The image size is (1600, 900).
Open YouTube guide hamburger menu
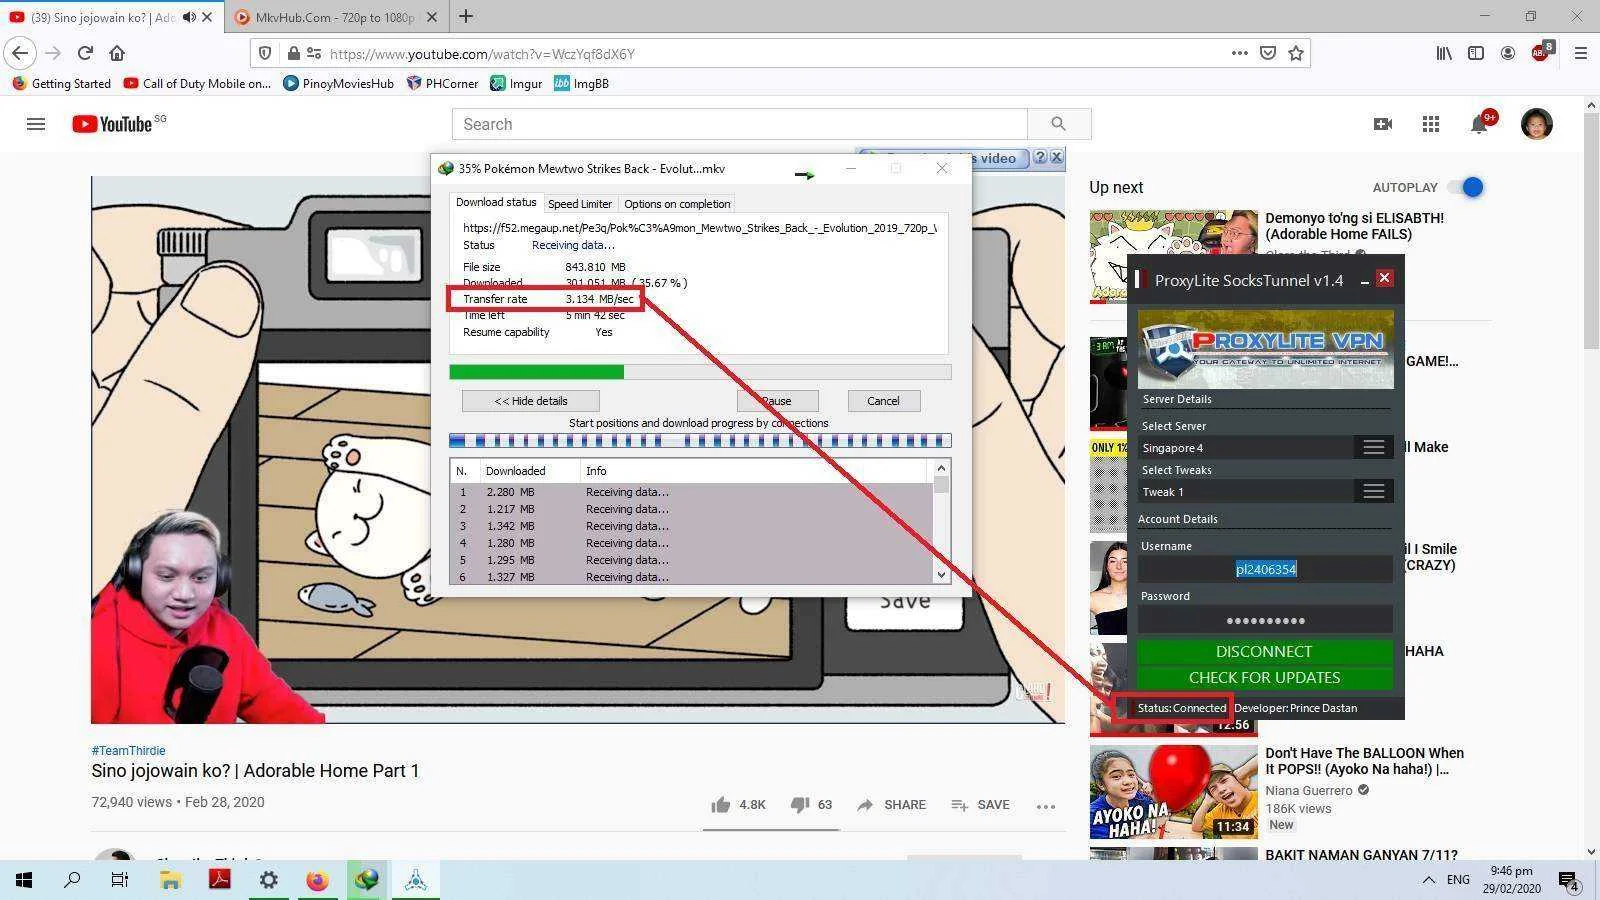36,124
